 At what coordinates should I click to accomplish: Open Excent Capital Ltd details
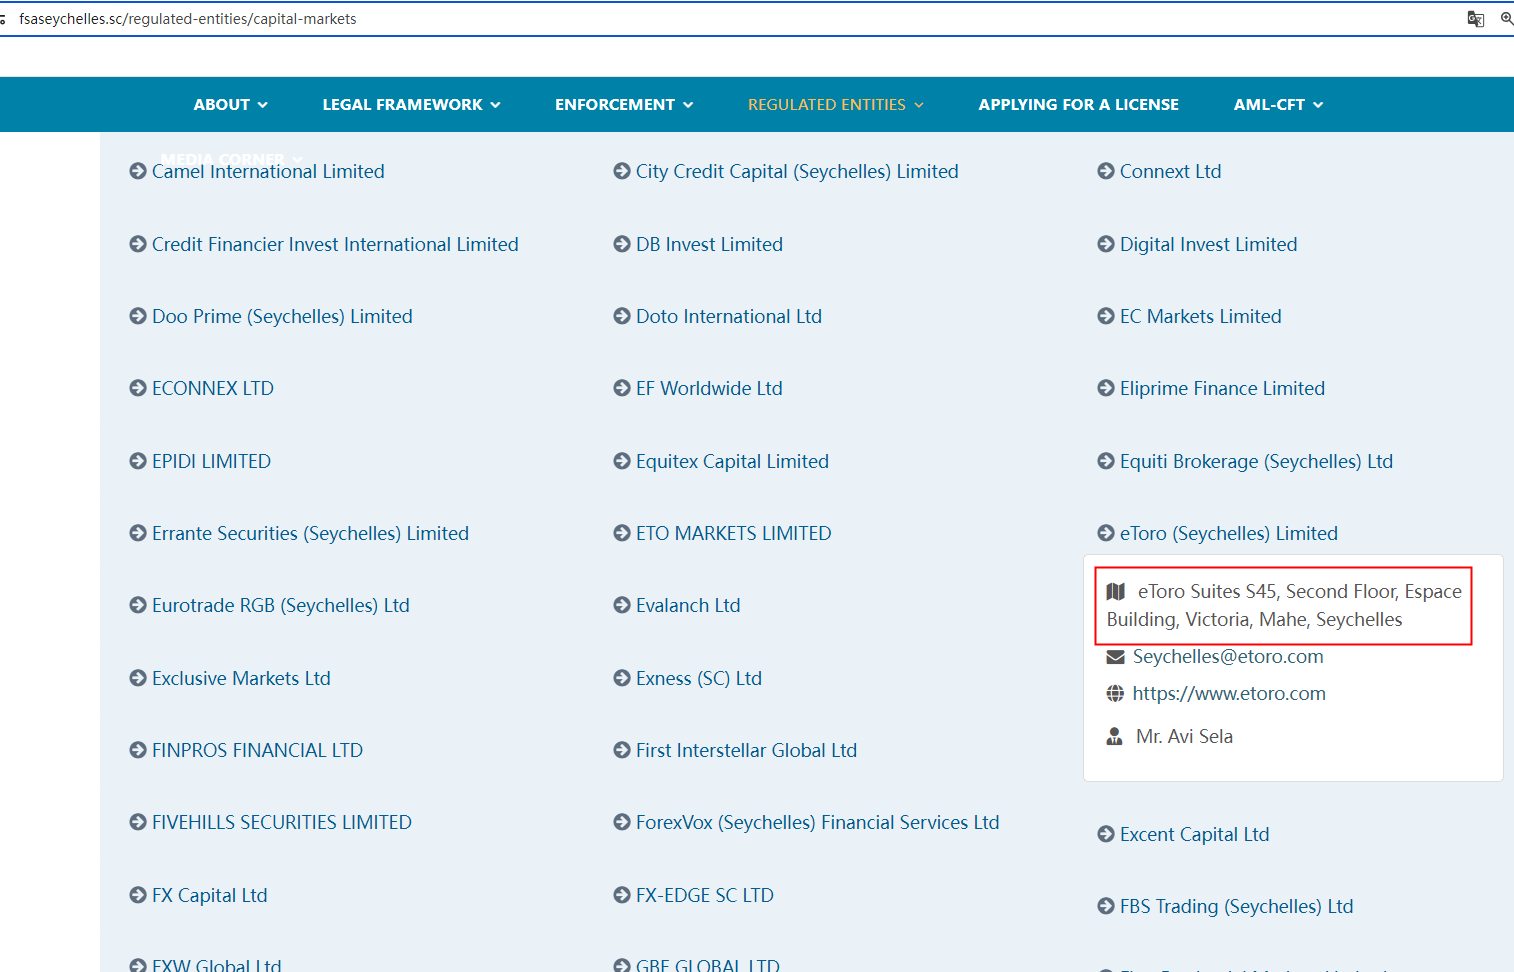pos(1194,834)
